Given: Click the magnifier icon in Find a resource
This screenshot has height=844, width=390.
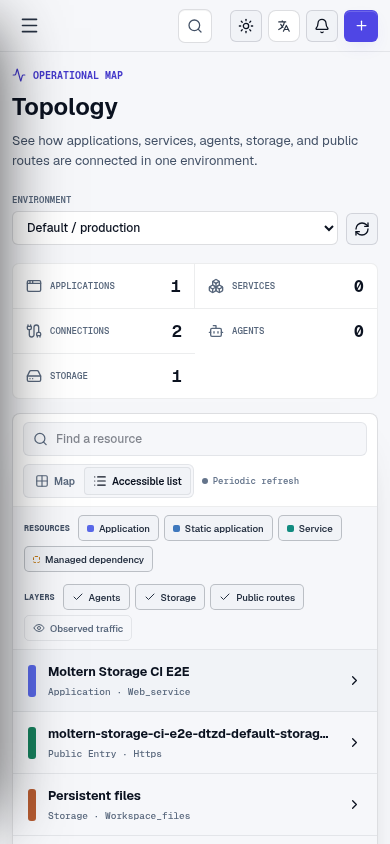Looking at the screenshot, I should pyautogui.click(x=40, y=439).
